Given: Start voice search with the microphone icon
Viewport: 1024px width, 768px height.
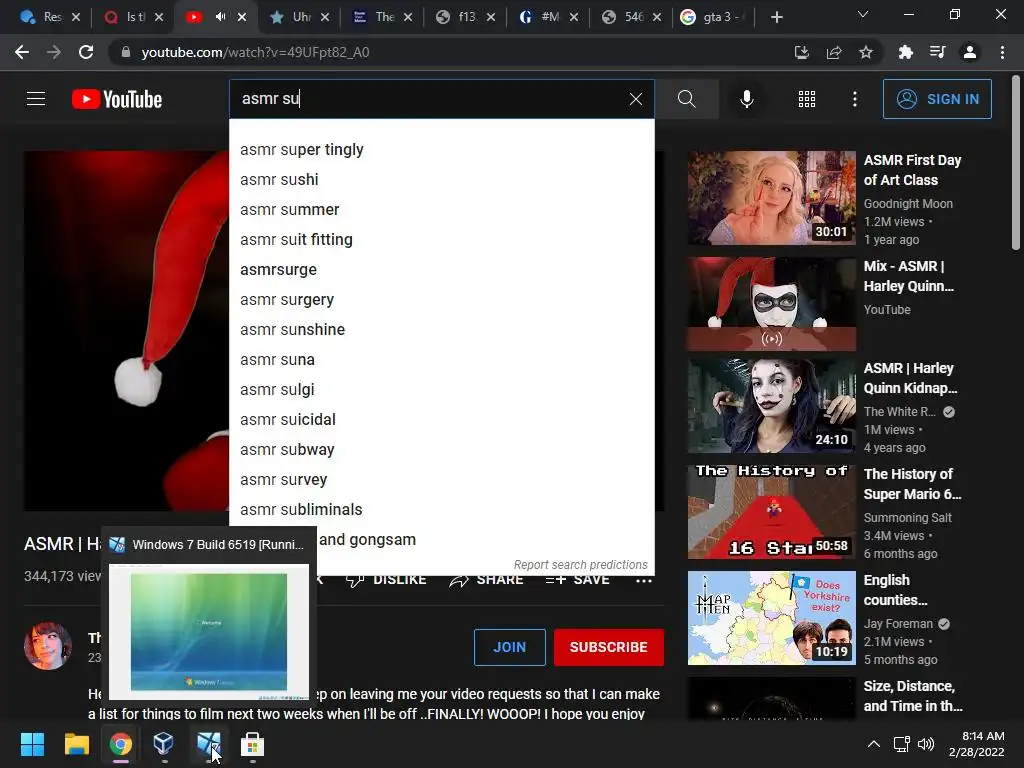Looking at the screenshot, I should (746, 99).
